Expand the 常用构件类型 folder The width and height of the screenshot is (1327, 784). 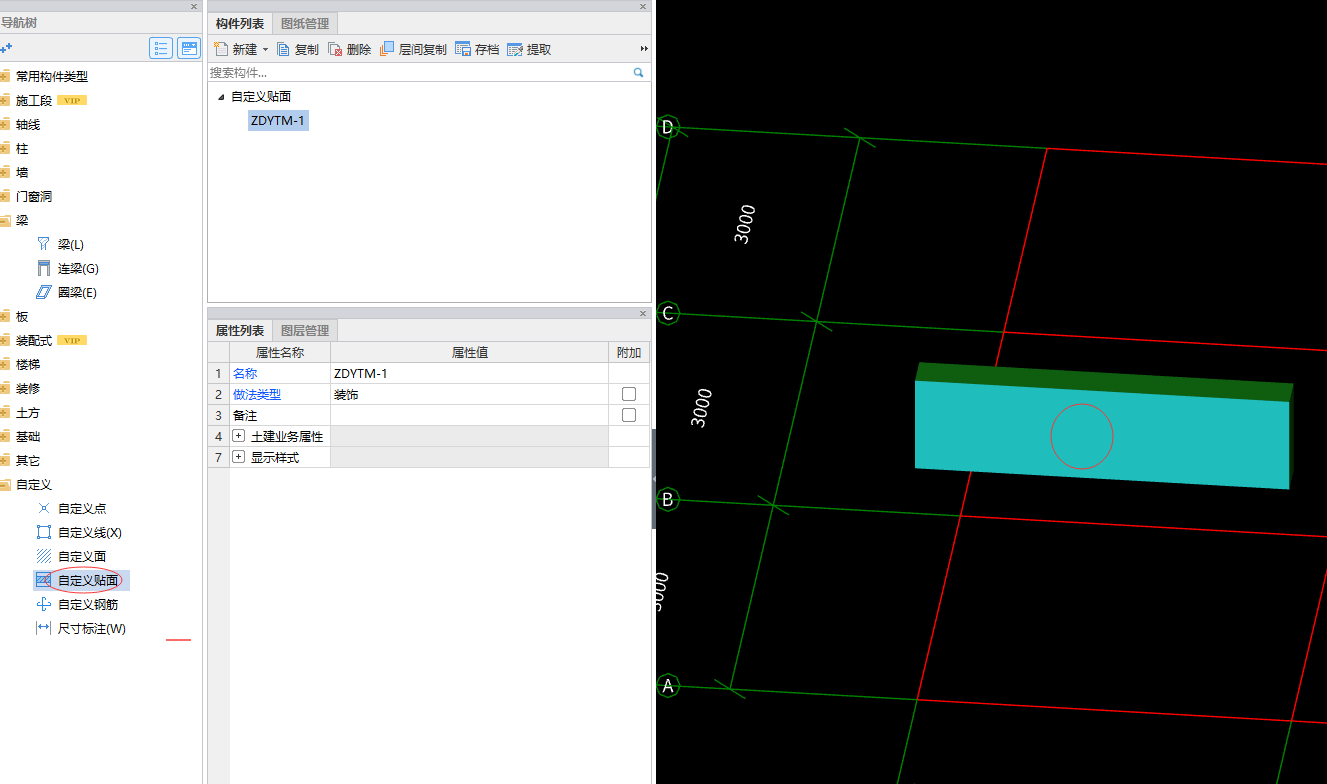(4, 76)
